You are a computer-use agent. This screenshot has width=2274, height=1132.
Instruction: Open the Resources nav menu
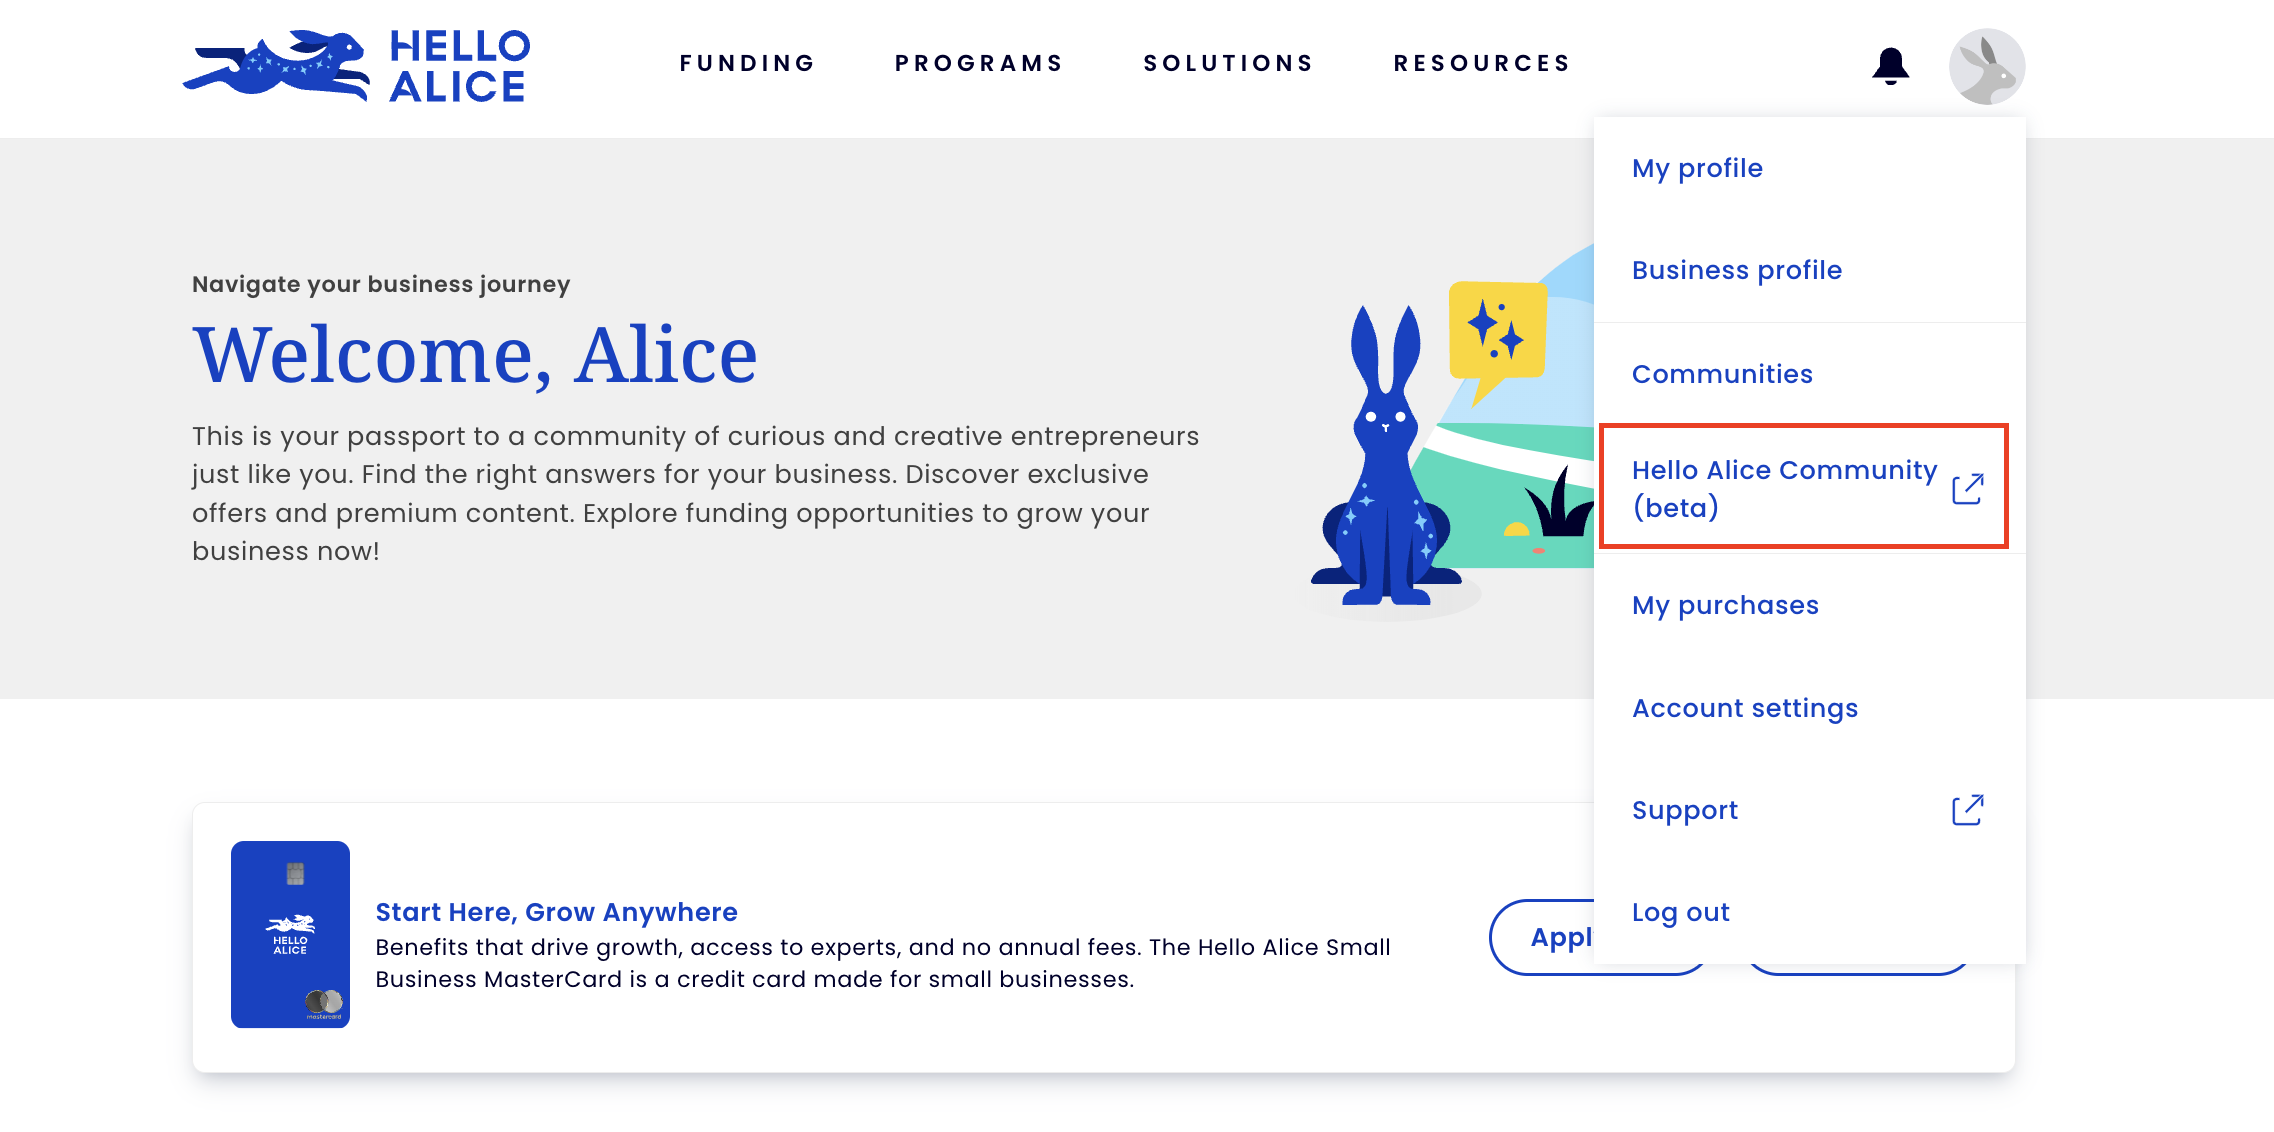click(x=1482, y=63)
